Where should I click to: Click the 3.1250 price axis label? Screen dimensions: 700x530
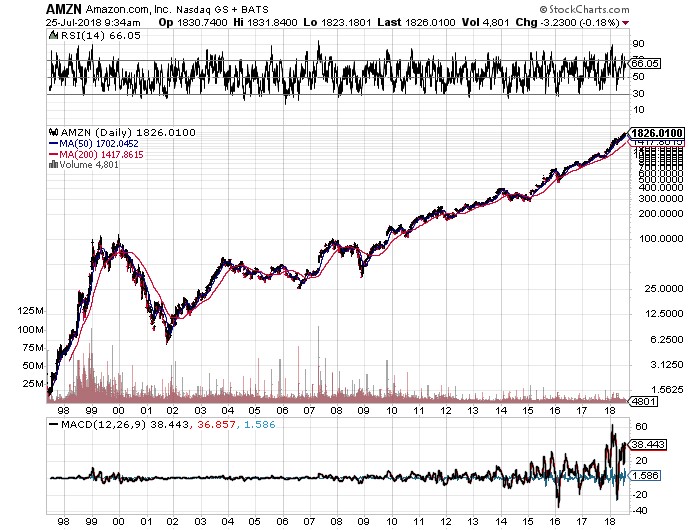click(x=666, y=365)
